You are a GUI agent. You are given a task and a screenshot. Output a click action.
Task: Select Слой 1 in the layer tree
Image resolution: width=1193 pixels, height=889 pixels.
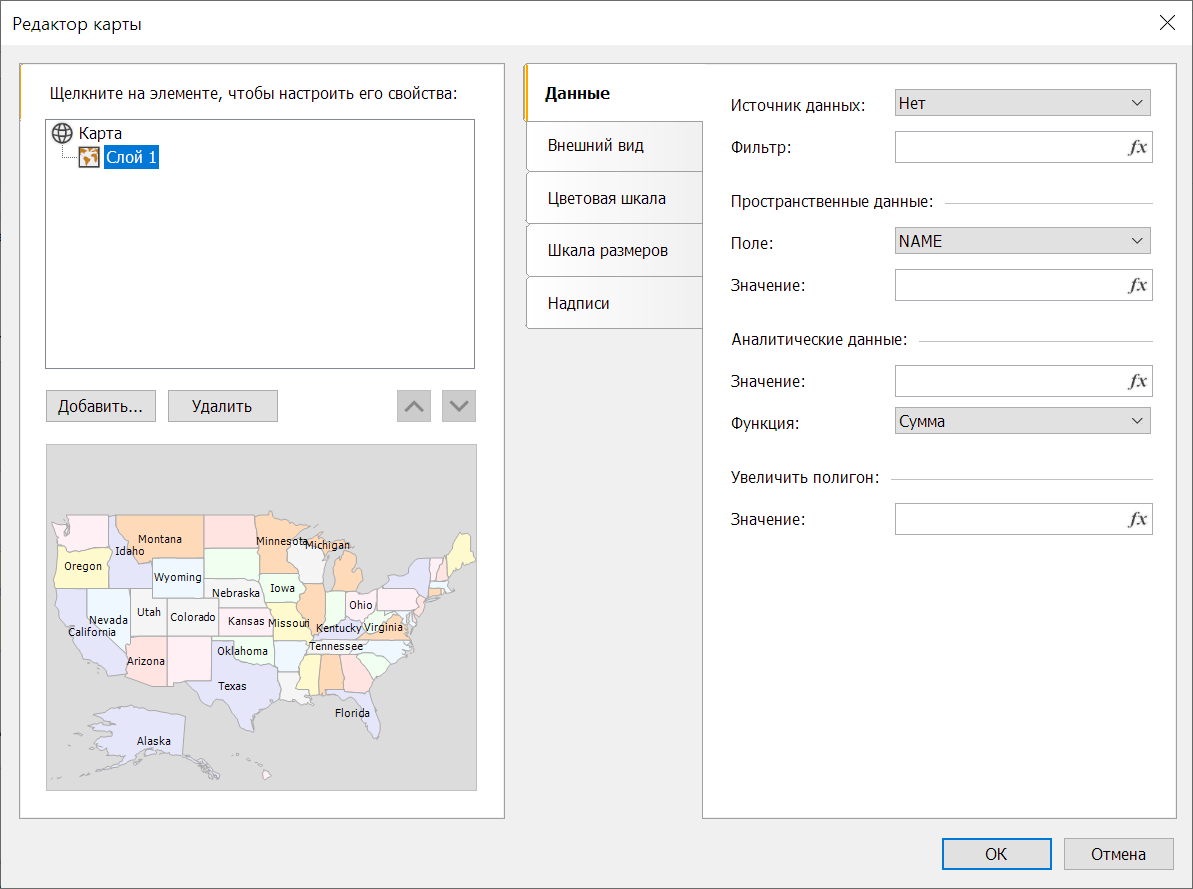[131, 157]
